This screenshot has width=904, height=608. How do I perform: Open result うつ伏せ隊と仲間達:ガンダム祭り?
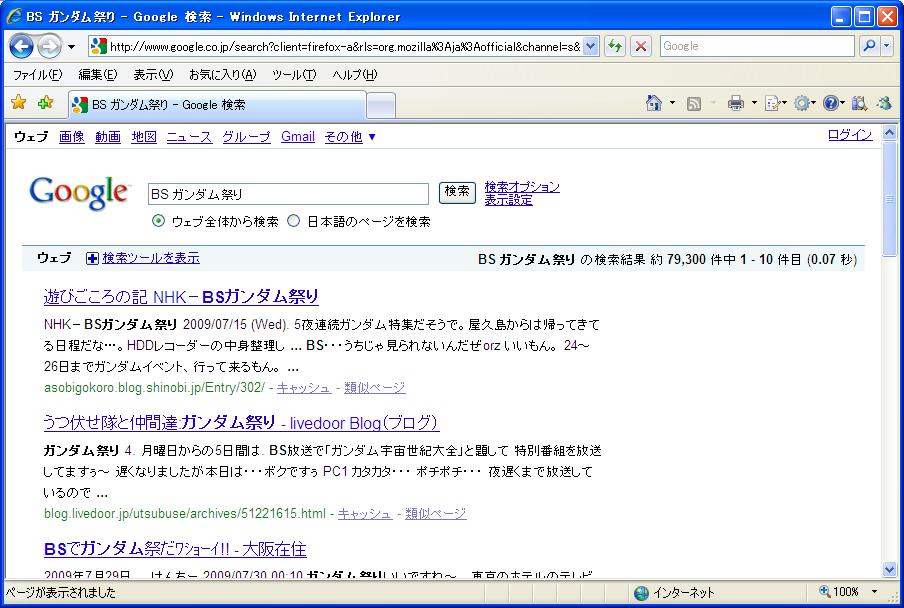241,422
